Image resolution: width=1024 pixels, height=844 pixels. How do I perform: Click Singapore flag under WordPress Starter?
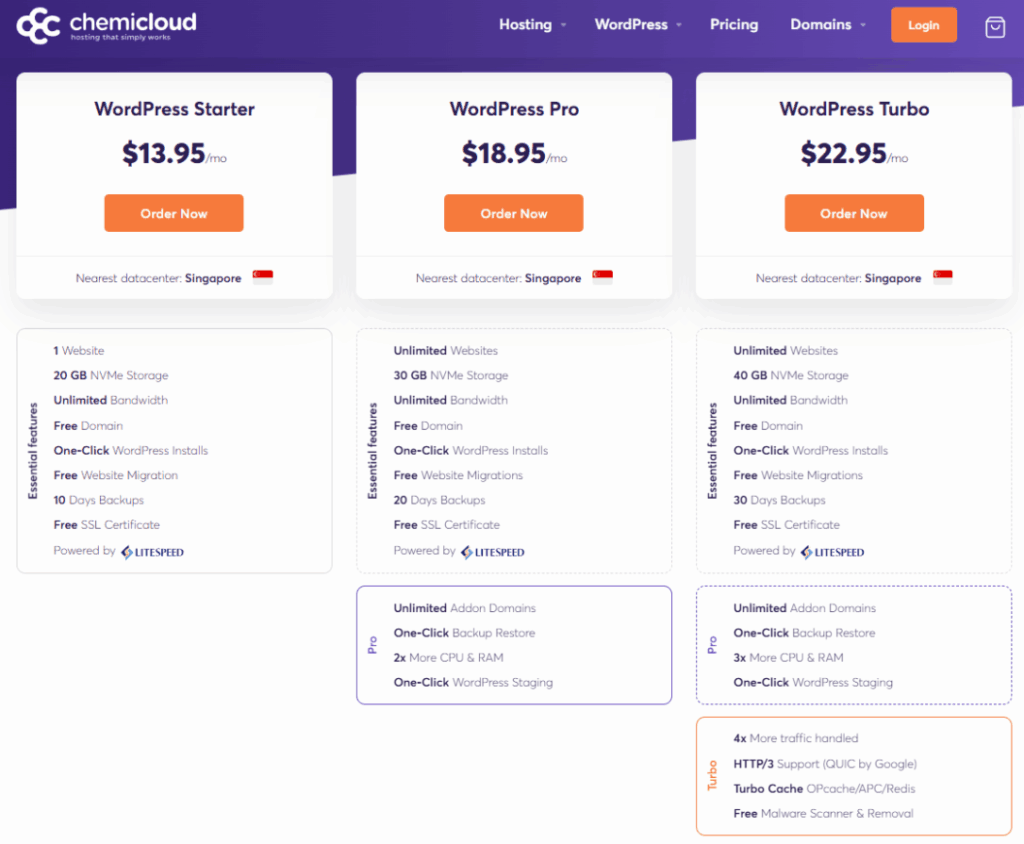pyautogui.click(x=263, y=277)
